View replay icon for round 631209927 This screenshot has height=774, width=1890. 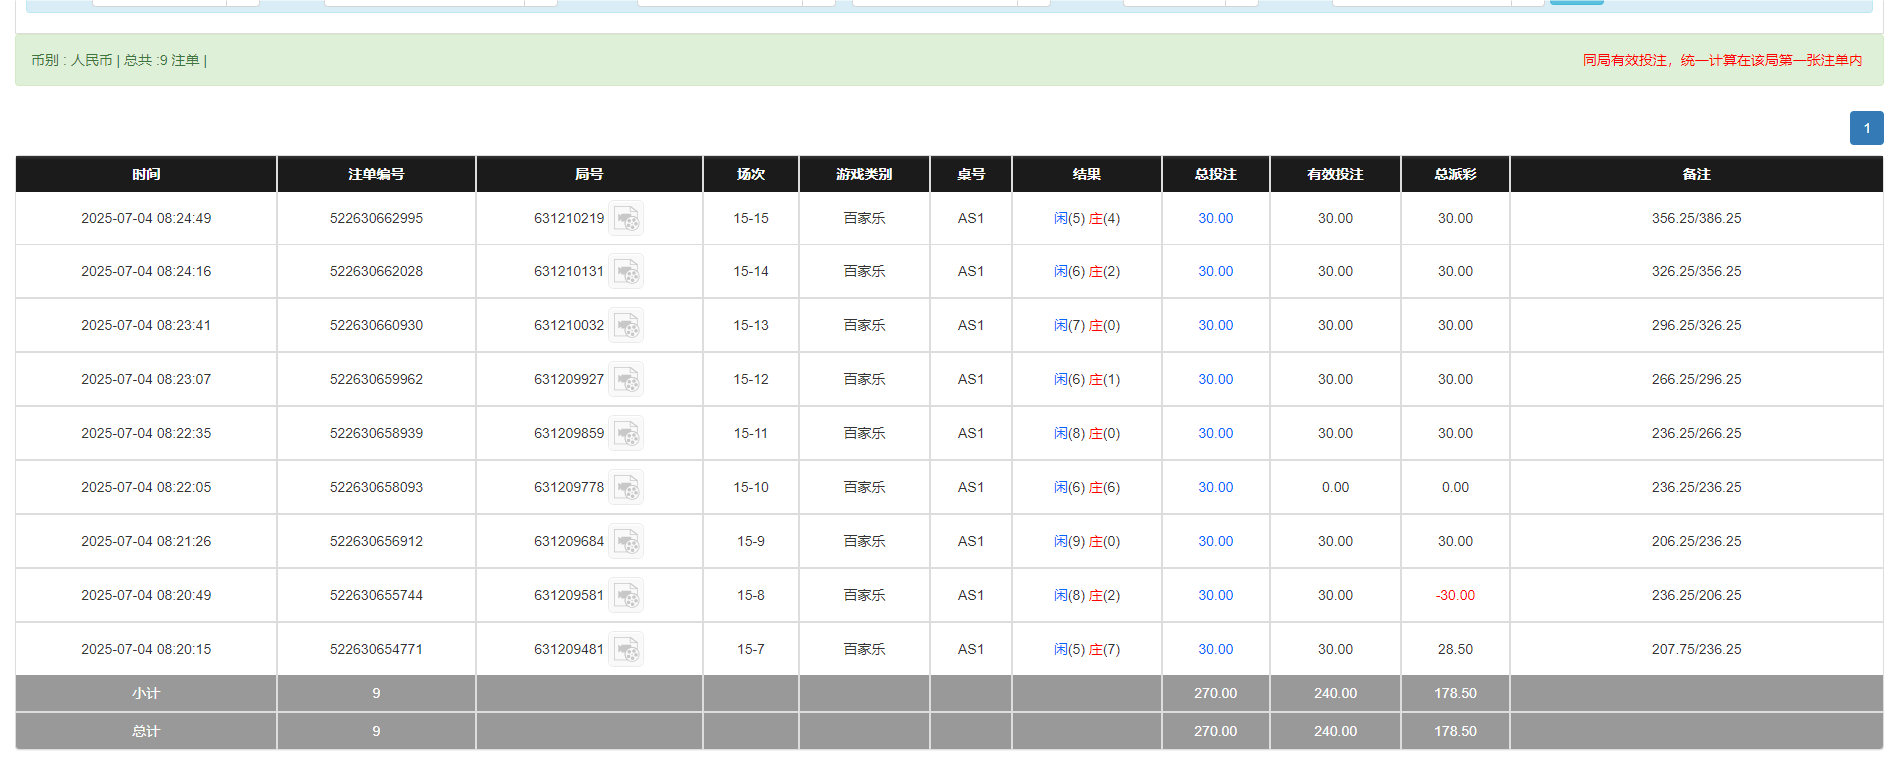626,380
